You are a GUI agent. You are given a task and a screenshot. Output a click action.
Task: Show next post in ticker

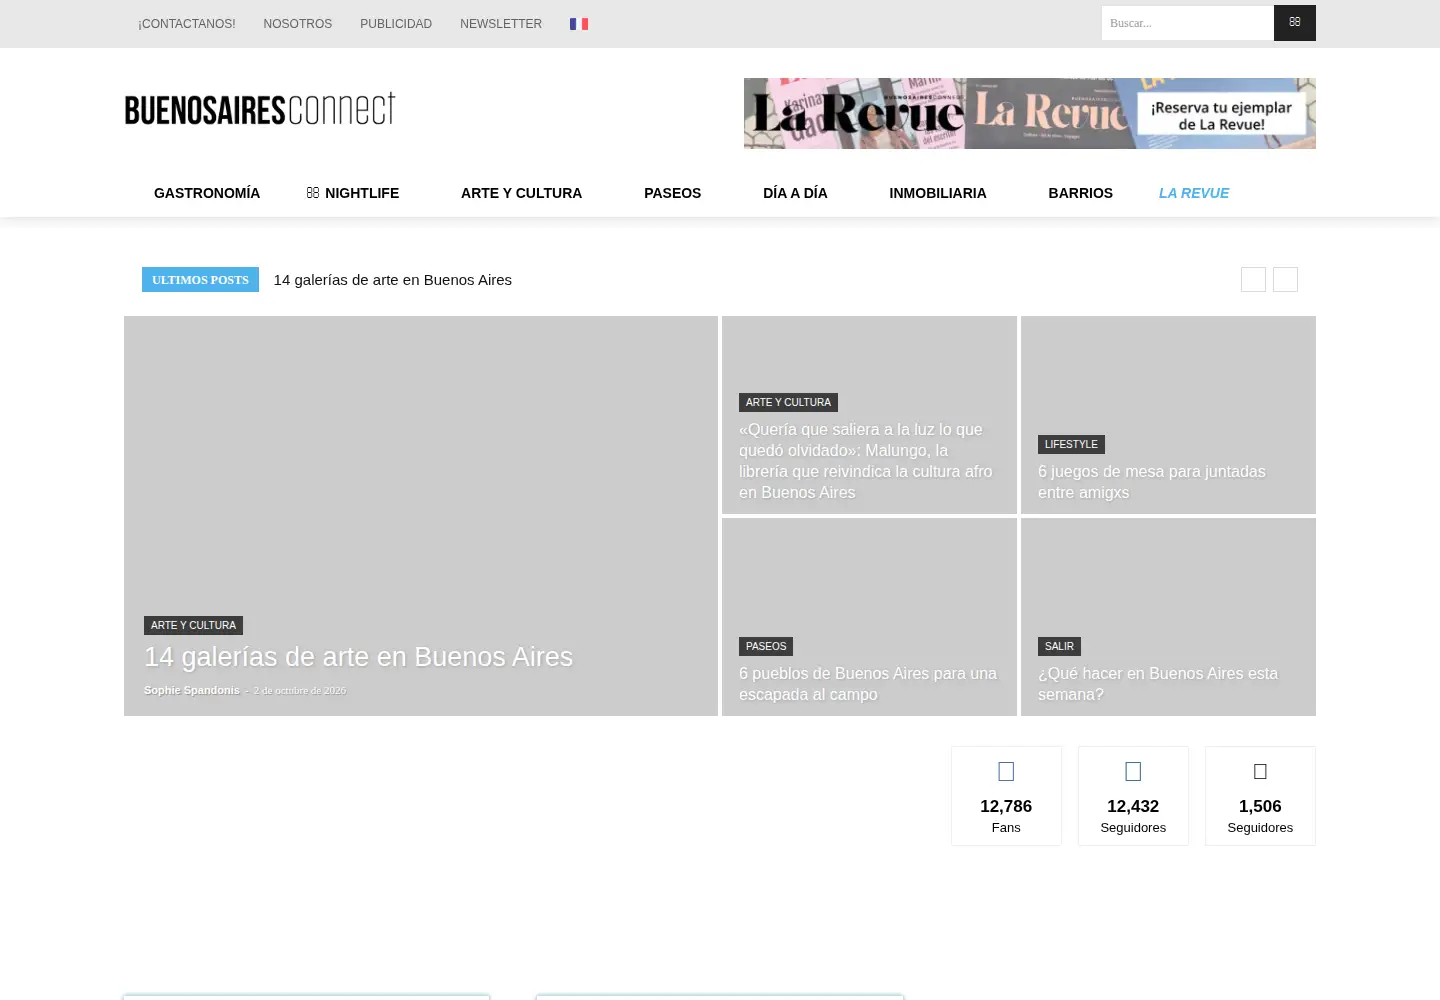click(1285, 280)
